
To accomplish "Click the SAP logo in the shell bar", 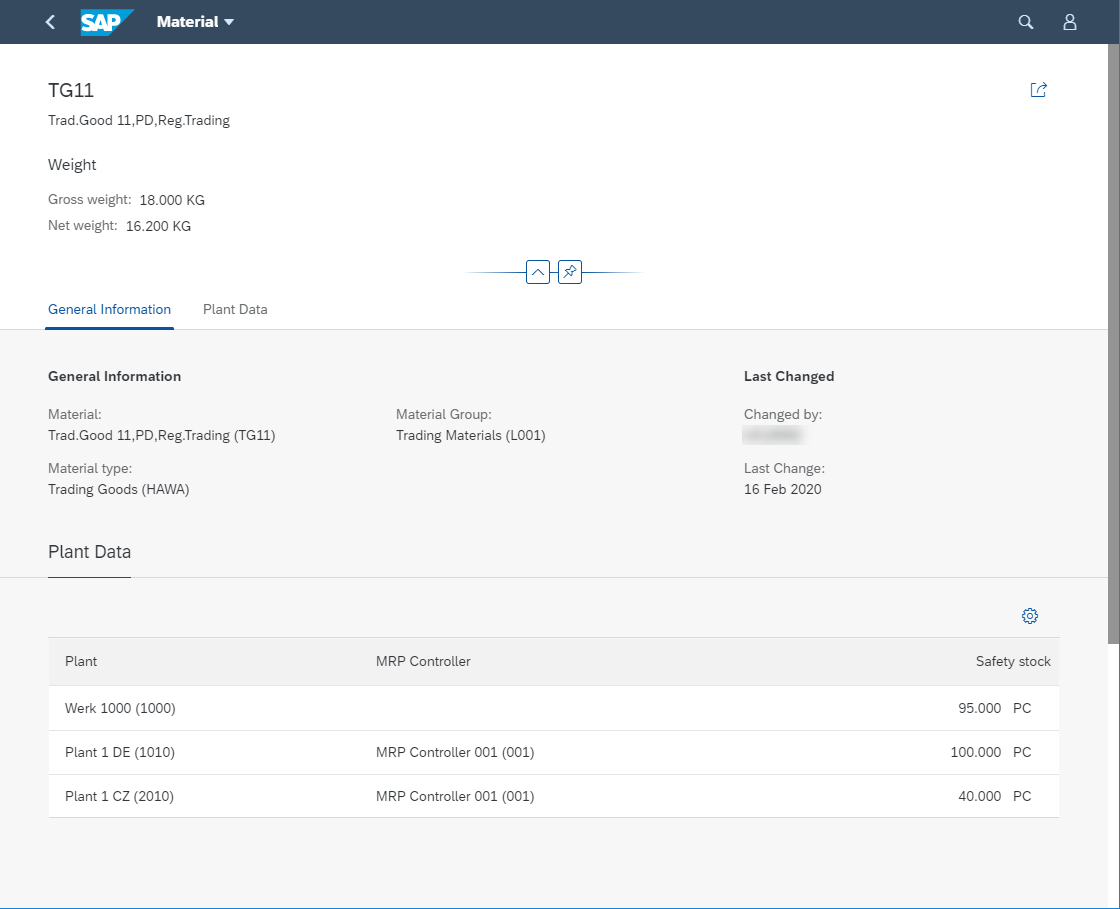I will [107, 21].
